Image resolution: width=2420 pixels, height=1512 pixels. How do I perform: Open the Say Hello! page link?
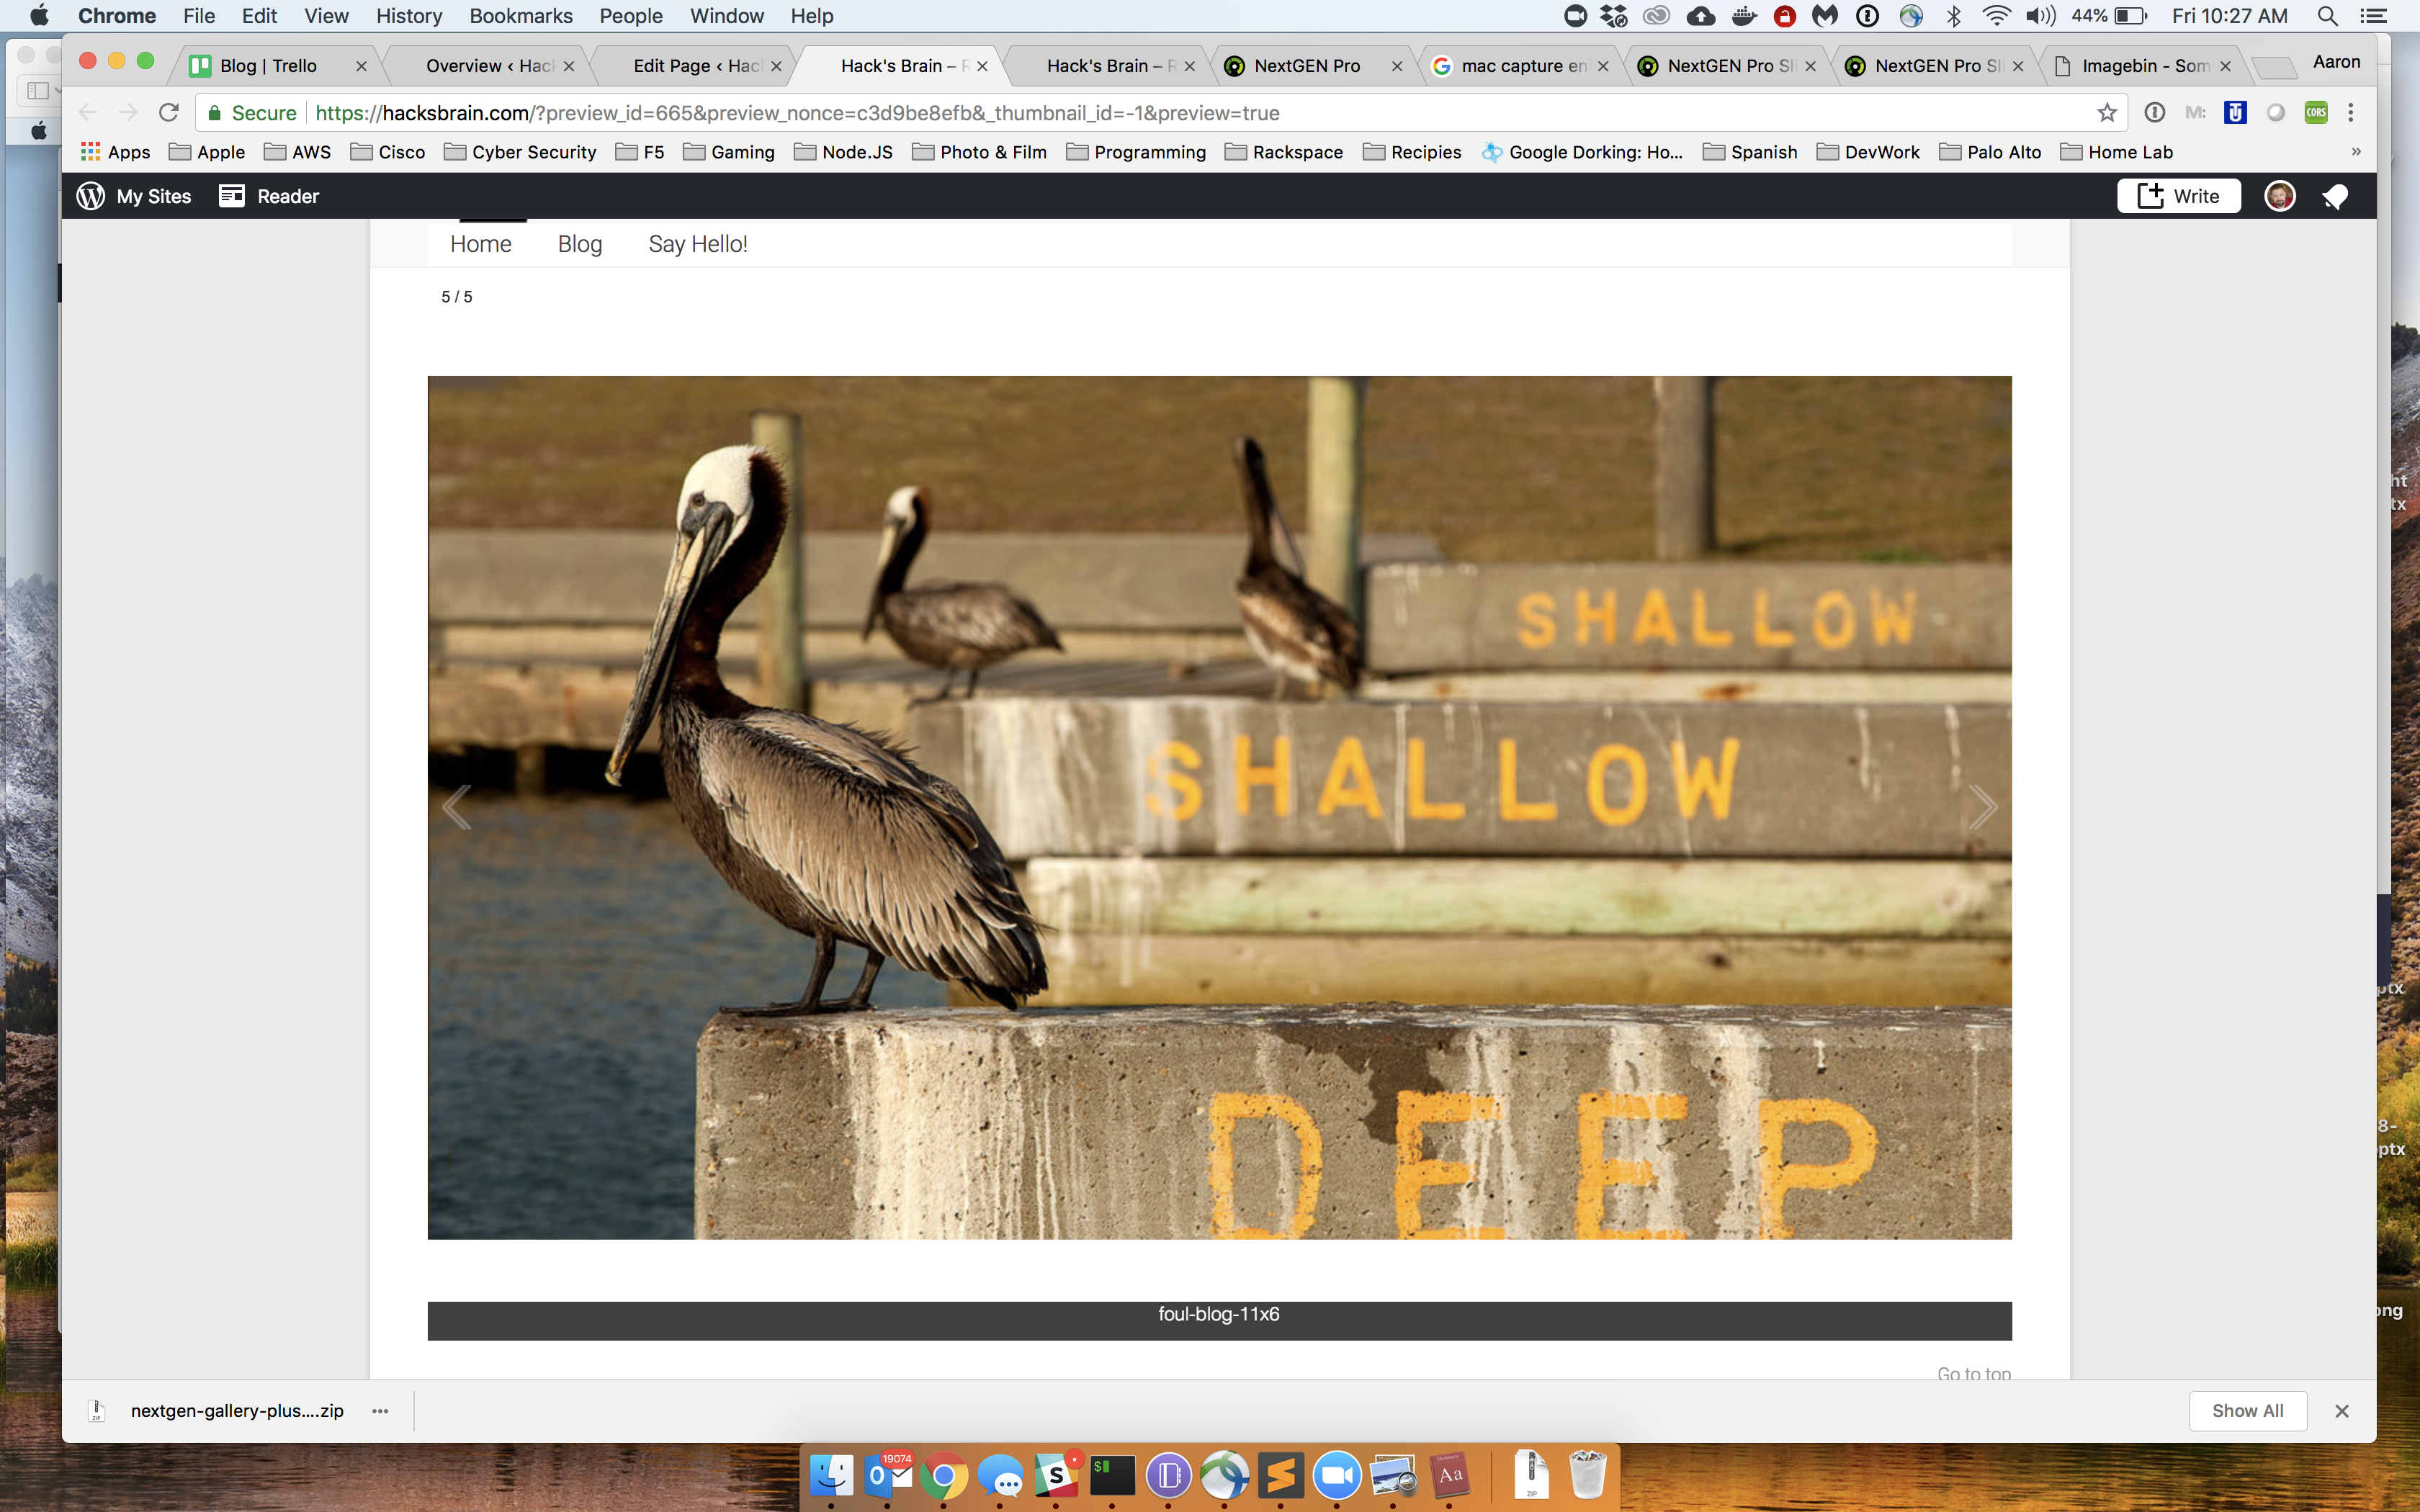coord(698,244)
